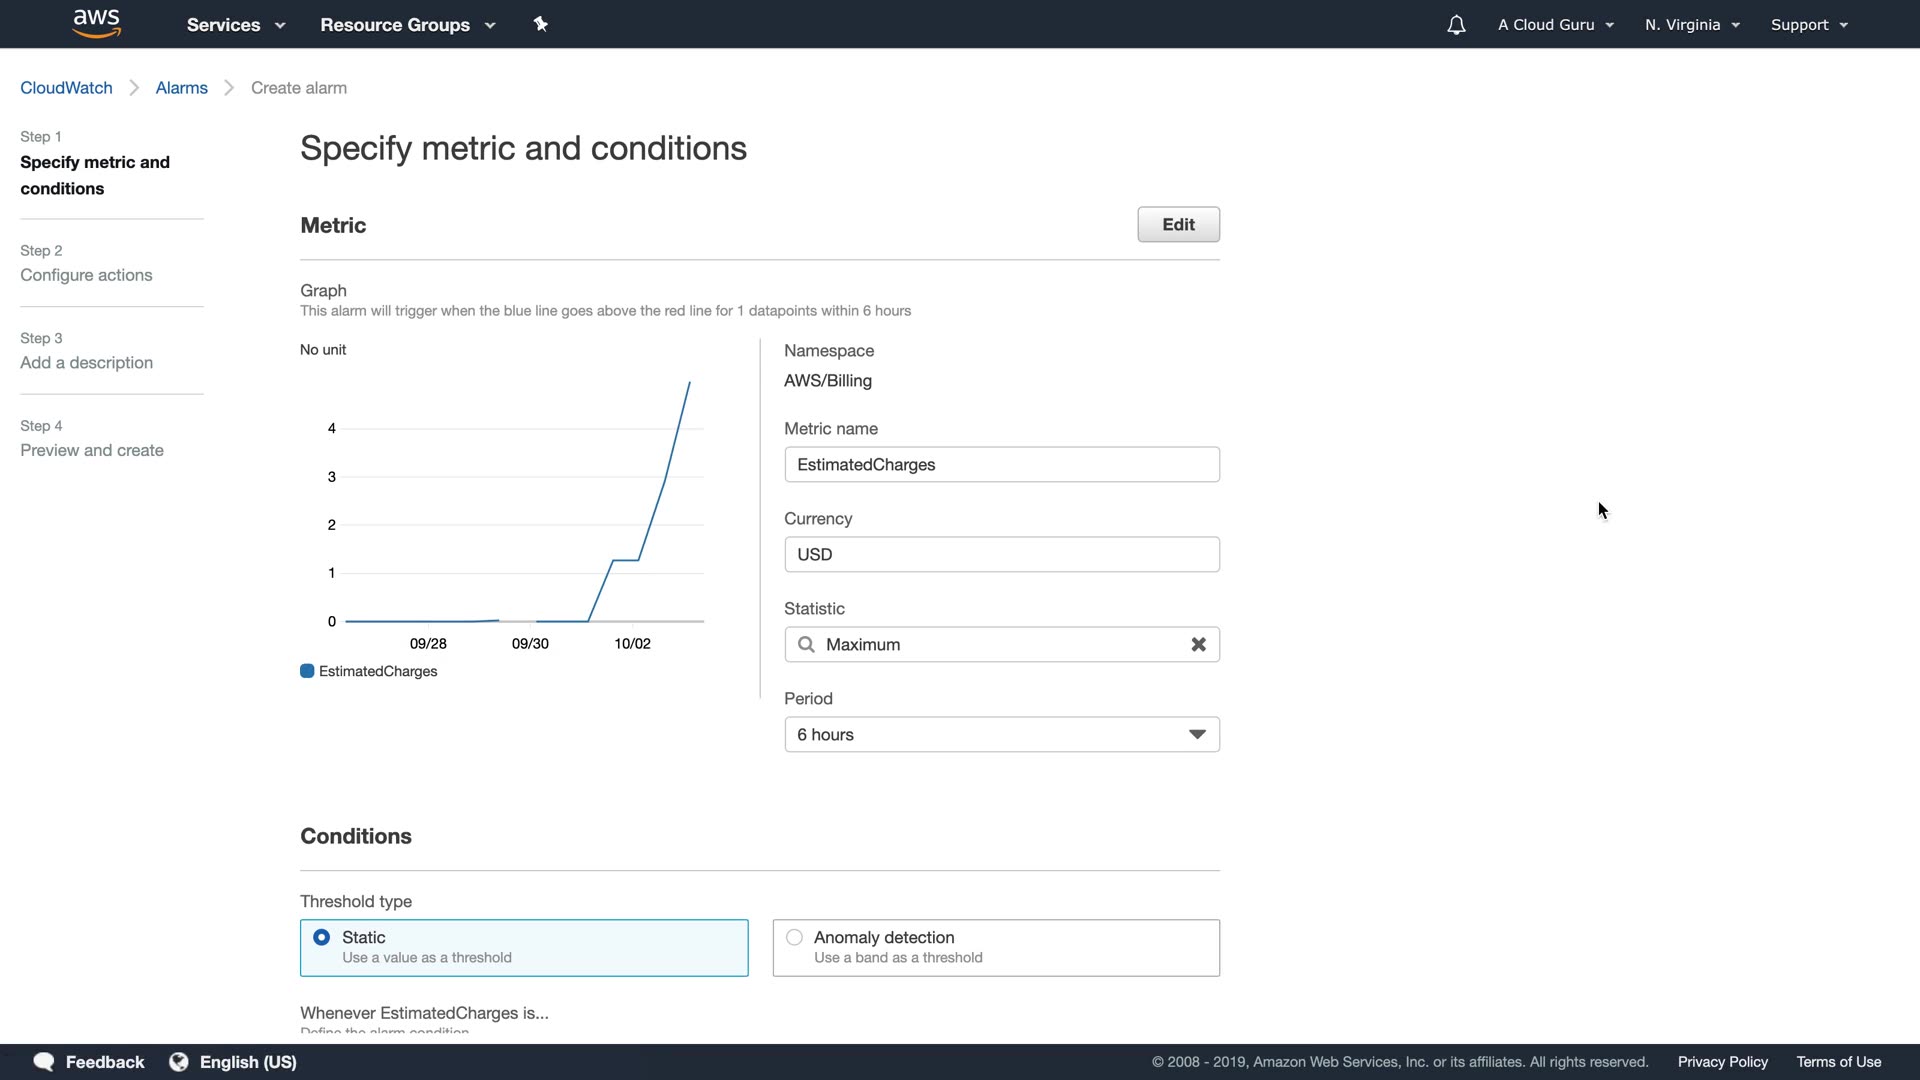The image size is (1920, 1080).
Task: Select Anomaly detection threshold type
Action: coord(795,938)
